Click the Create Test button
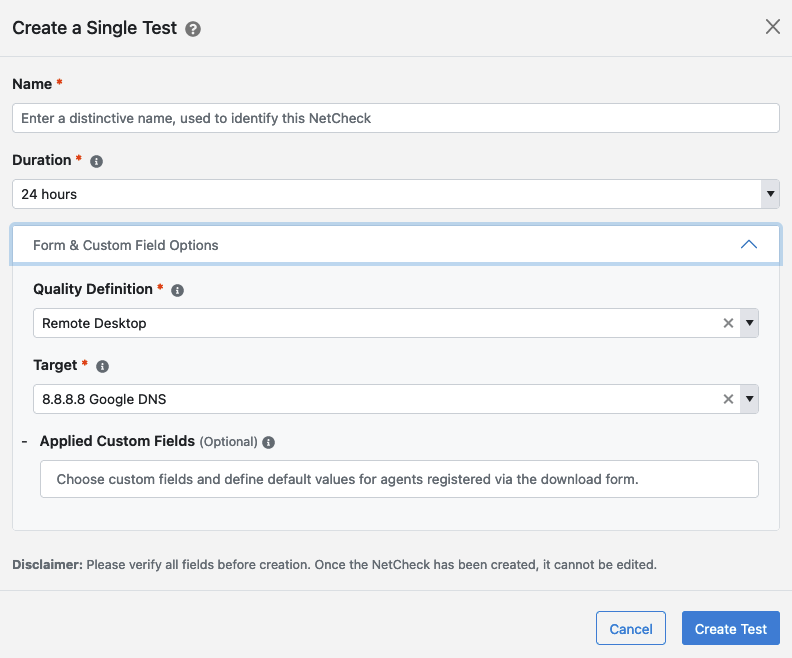 click(730, 629)
